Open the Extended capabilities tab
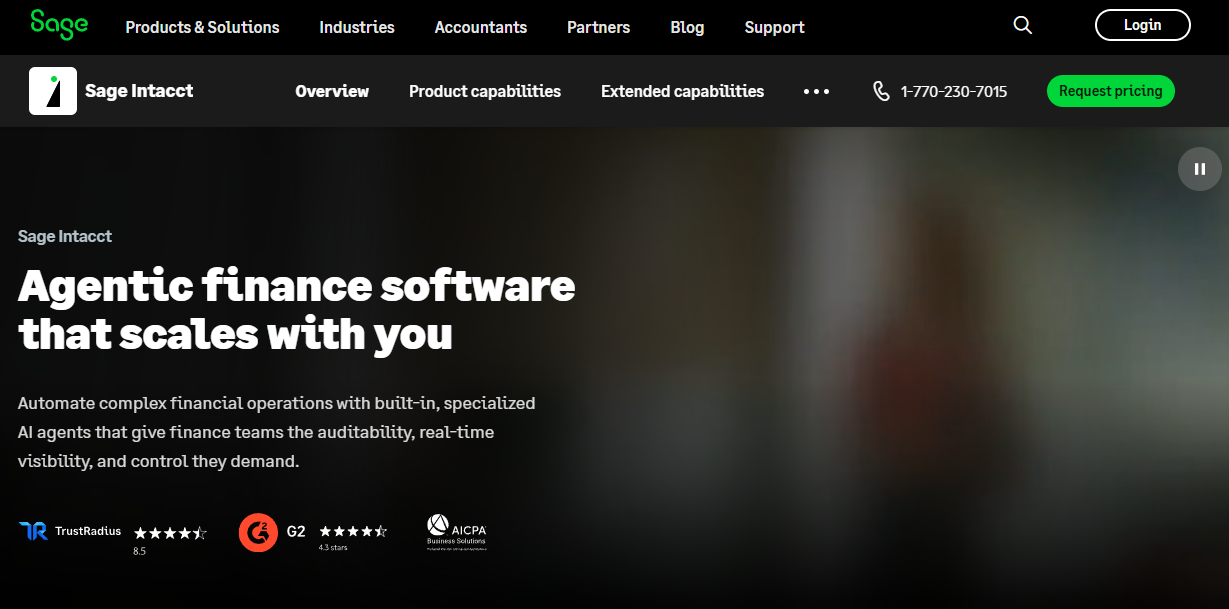This screenshot has height=609, width=1229. (682, 91)
